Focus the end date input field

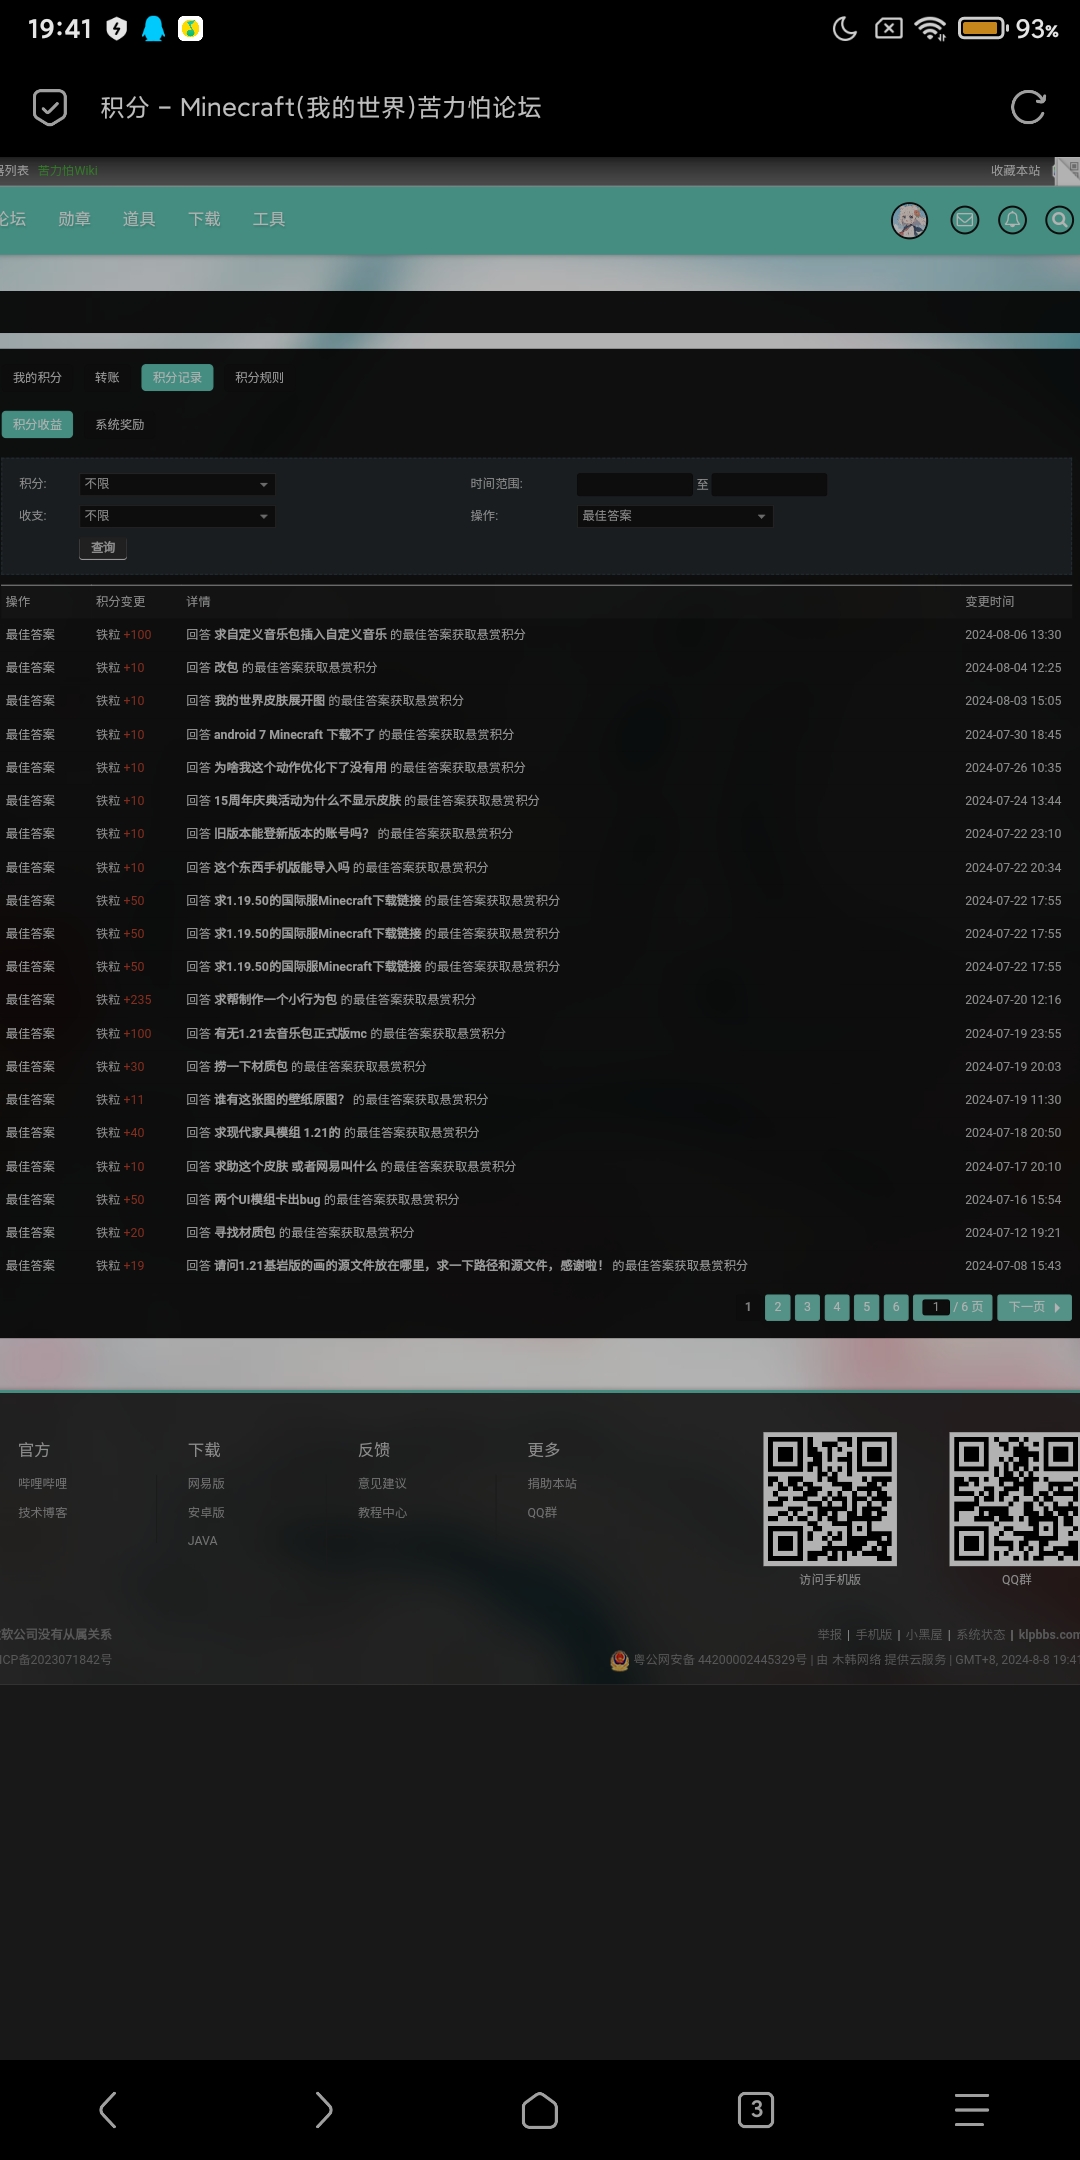click(x=769, y=484)
